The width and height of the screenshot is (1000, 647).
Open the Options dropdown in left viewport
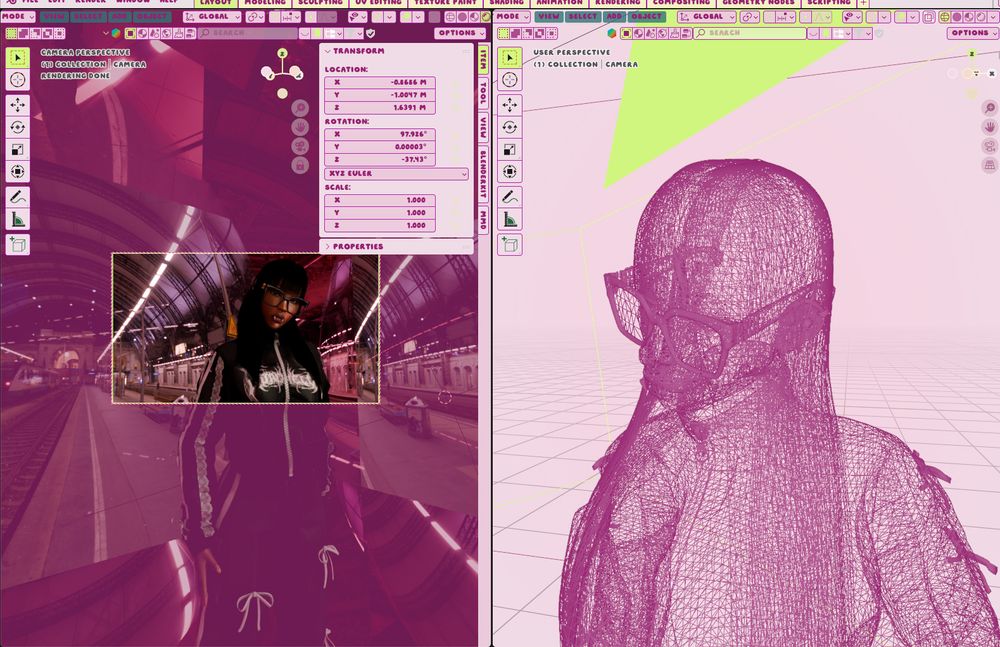460,33
